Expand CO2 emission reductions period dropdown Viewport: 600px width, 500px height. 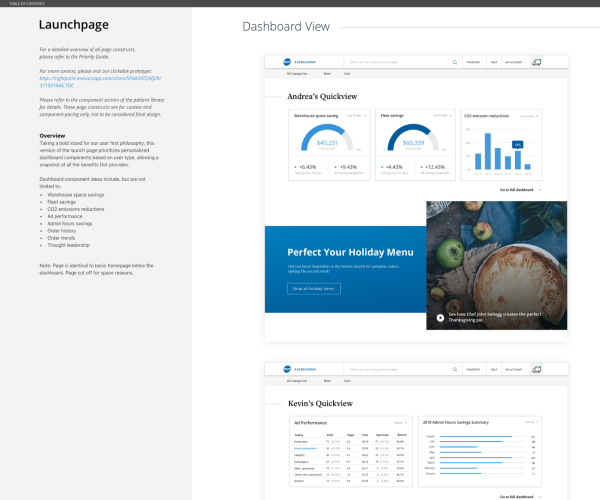point(527,116)
